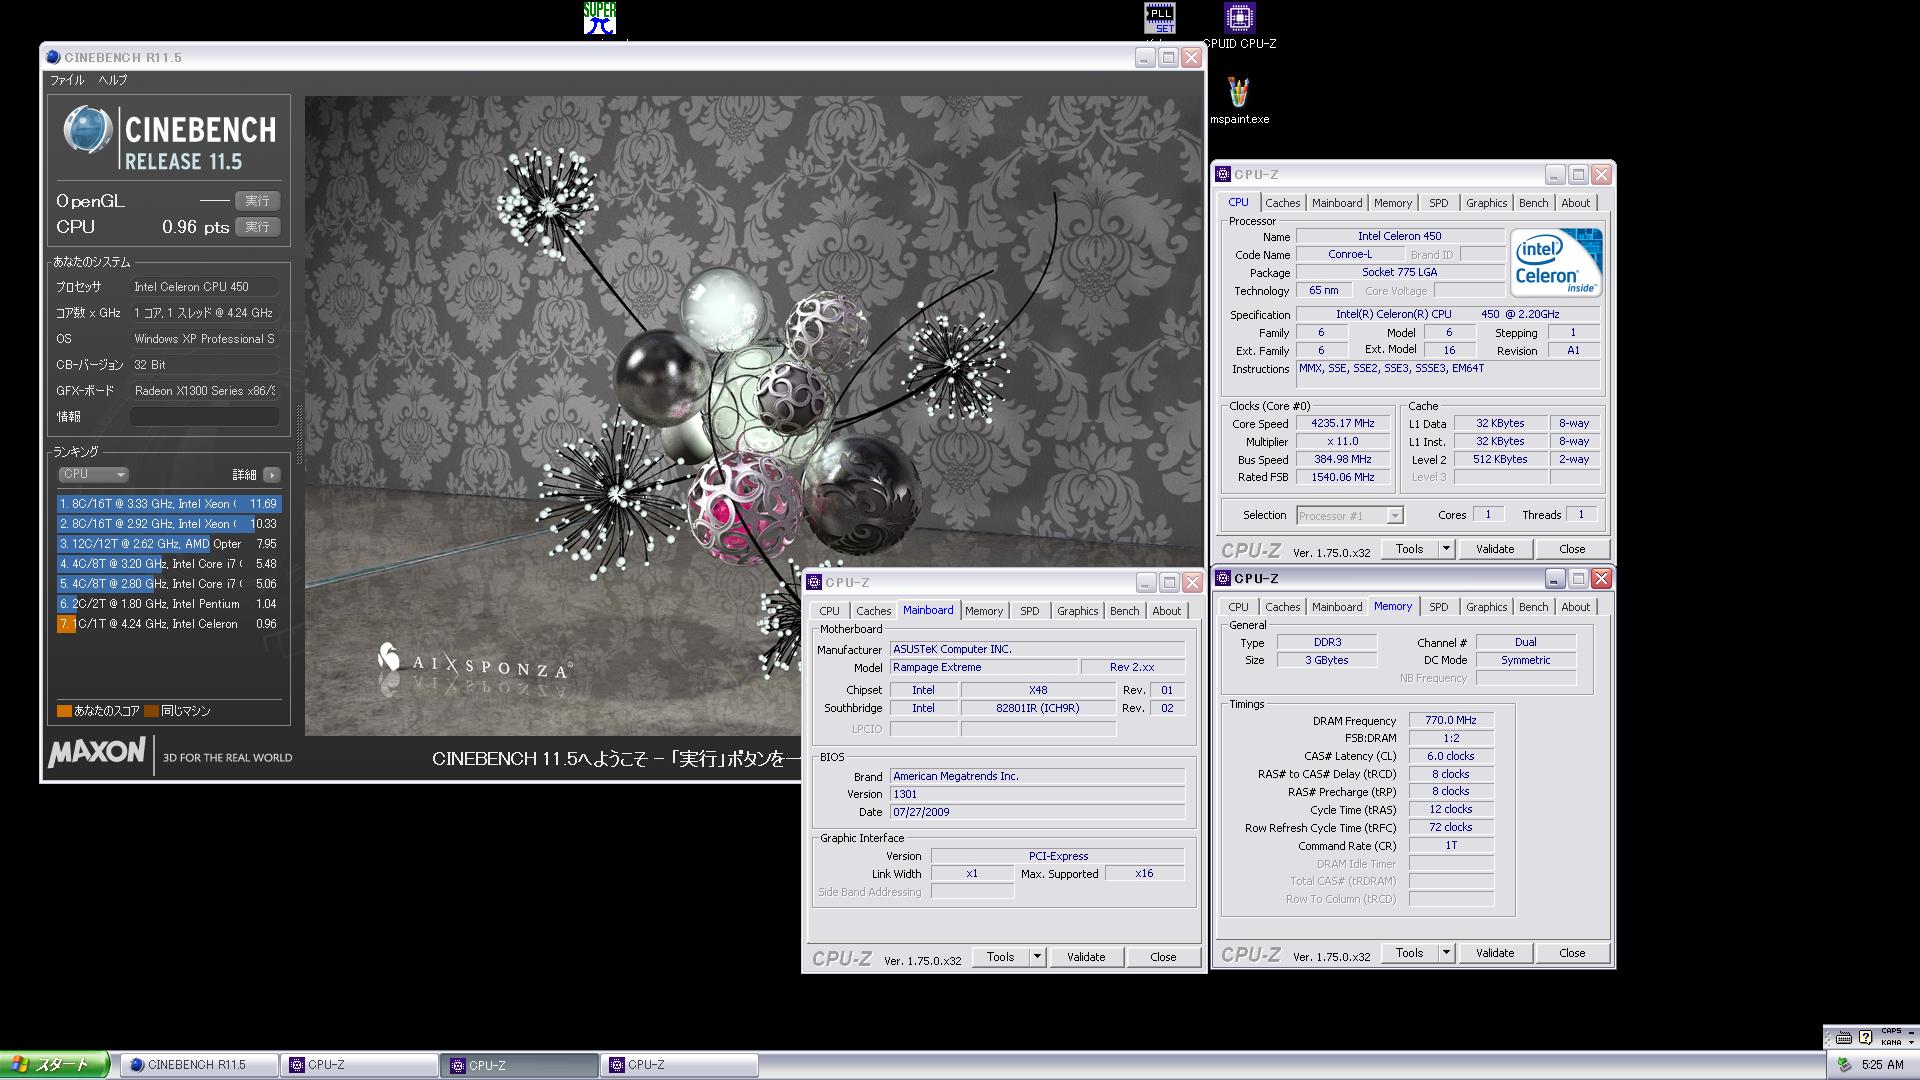Click the 5:25 AM system clock
Viewport: 1920px width, 1080px height.
click(x=1883, y=1065)
